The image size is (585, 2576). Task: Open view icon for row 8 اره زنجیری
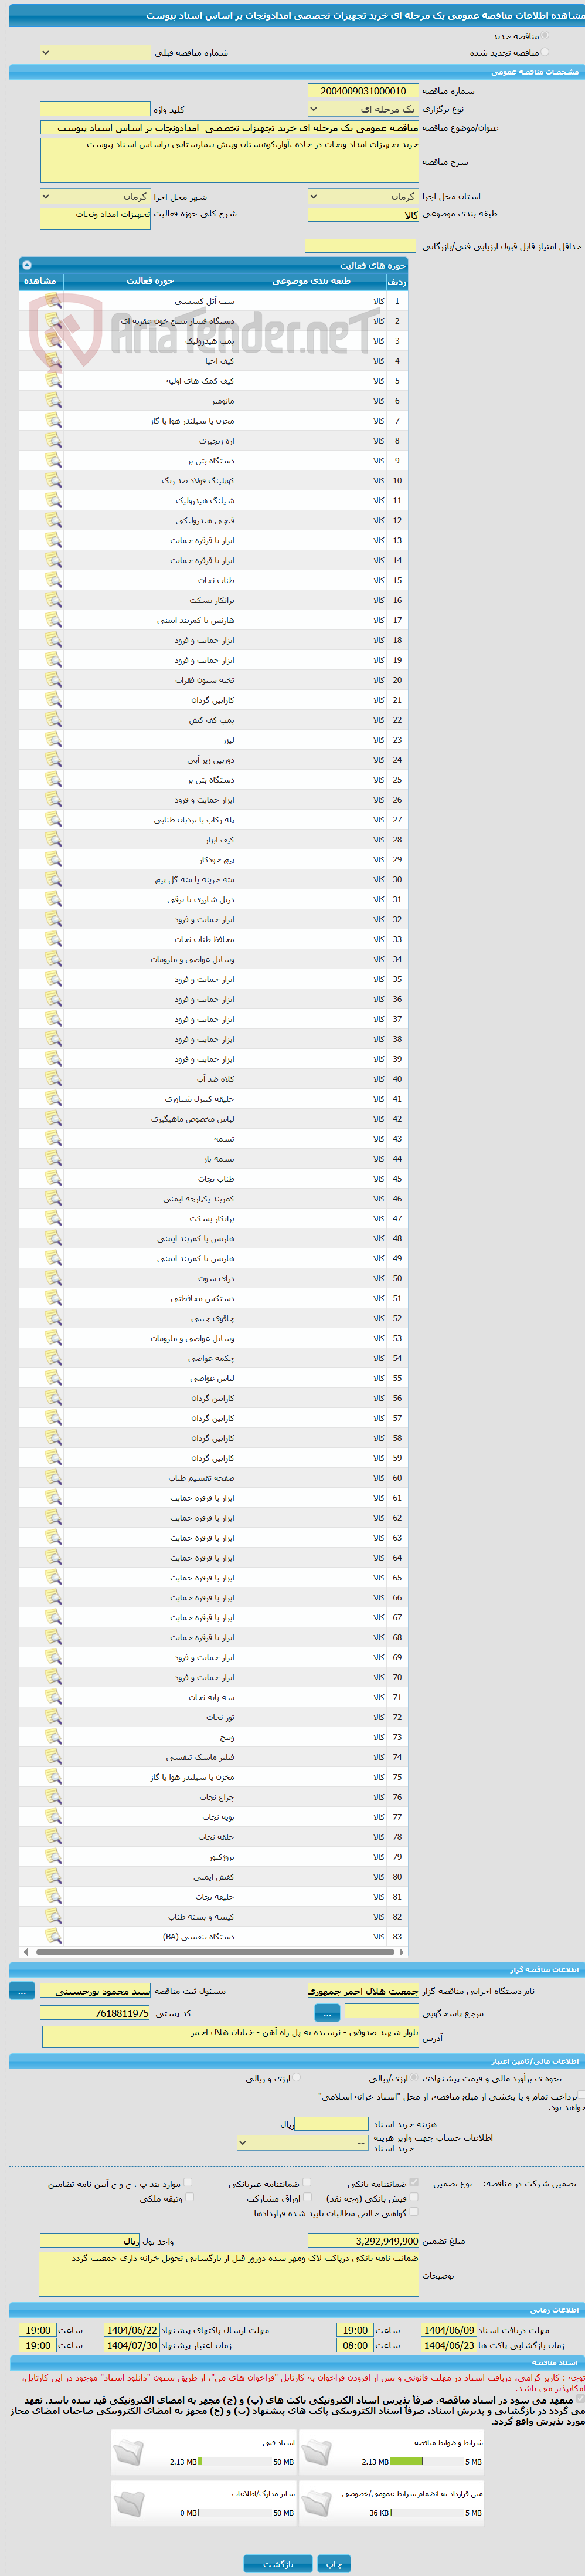pyautogui.click(x=53, y=441)
